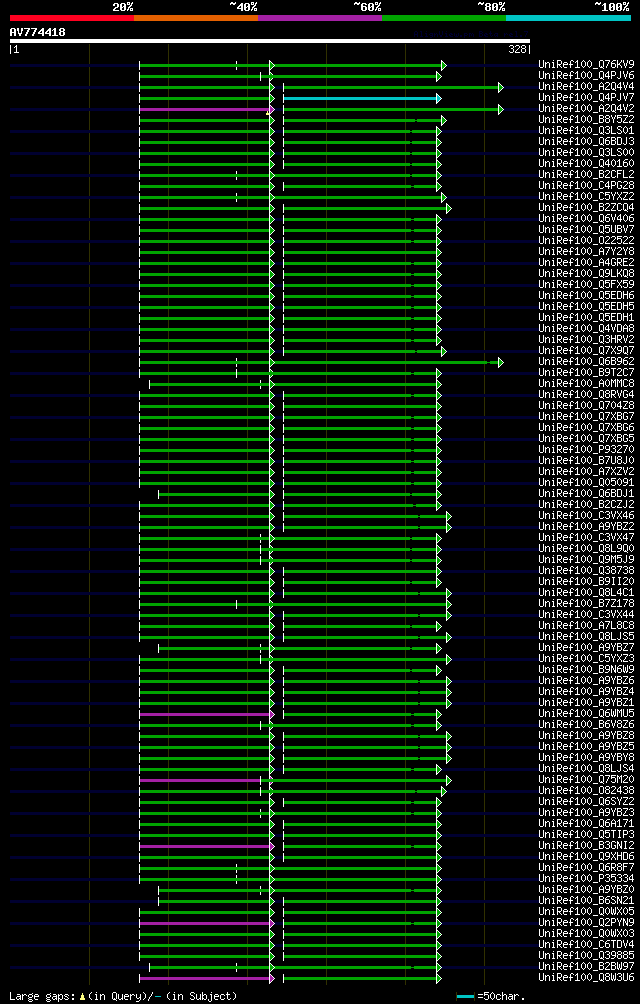Click the UniRef100_Q5FX59 label
640x1004 pixels.
click(x=586, y=284)
